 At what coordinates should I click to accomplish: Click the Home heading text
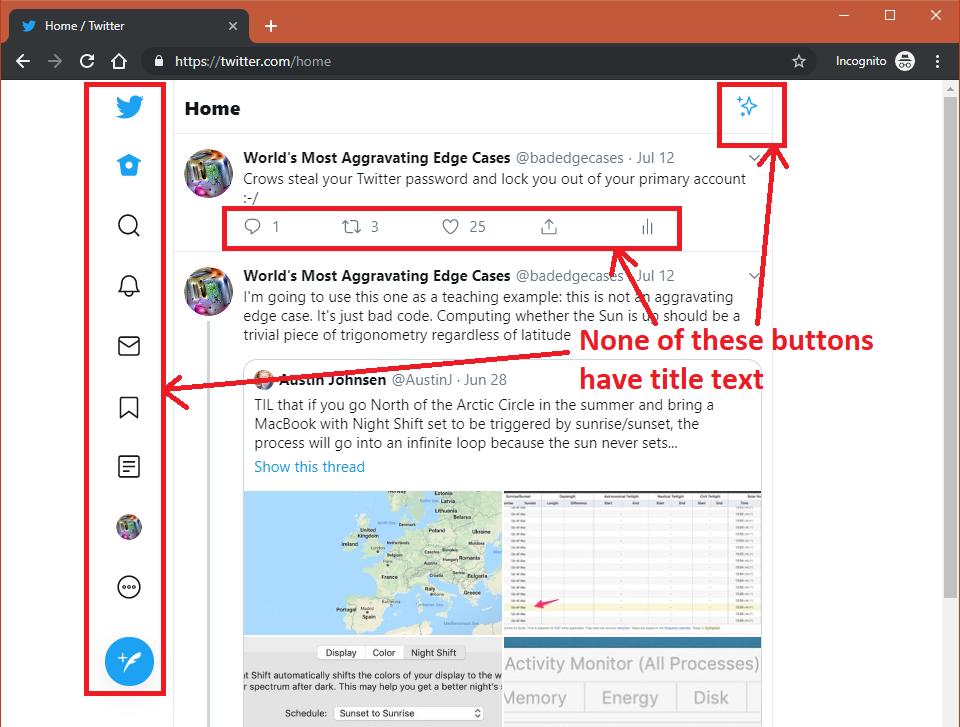[212, 108]
